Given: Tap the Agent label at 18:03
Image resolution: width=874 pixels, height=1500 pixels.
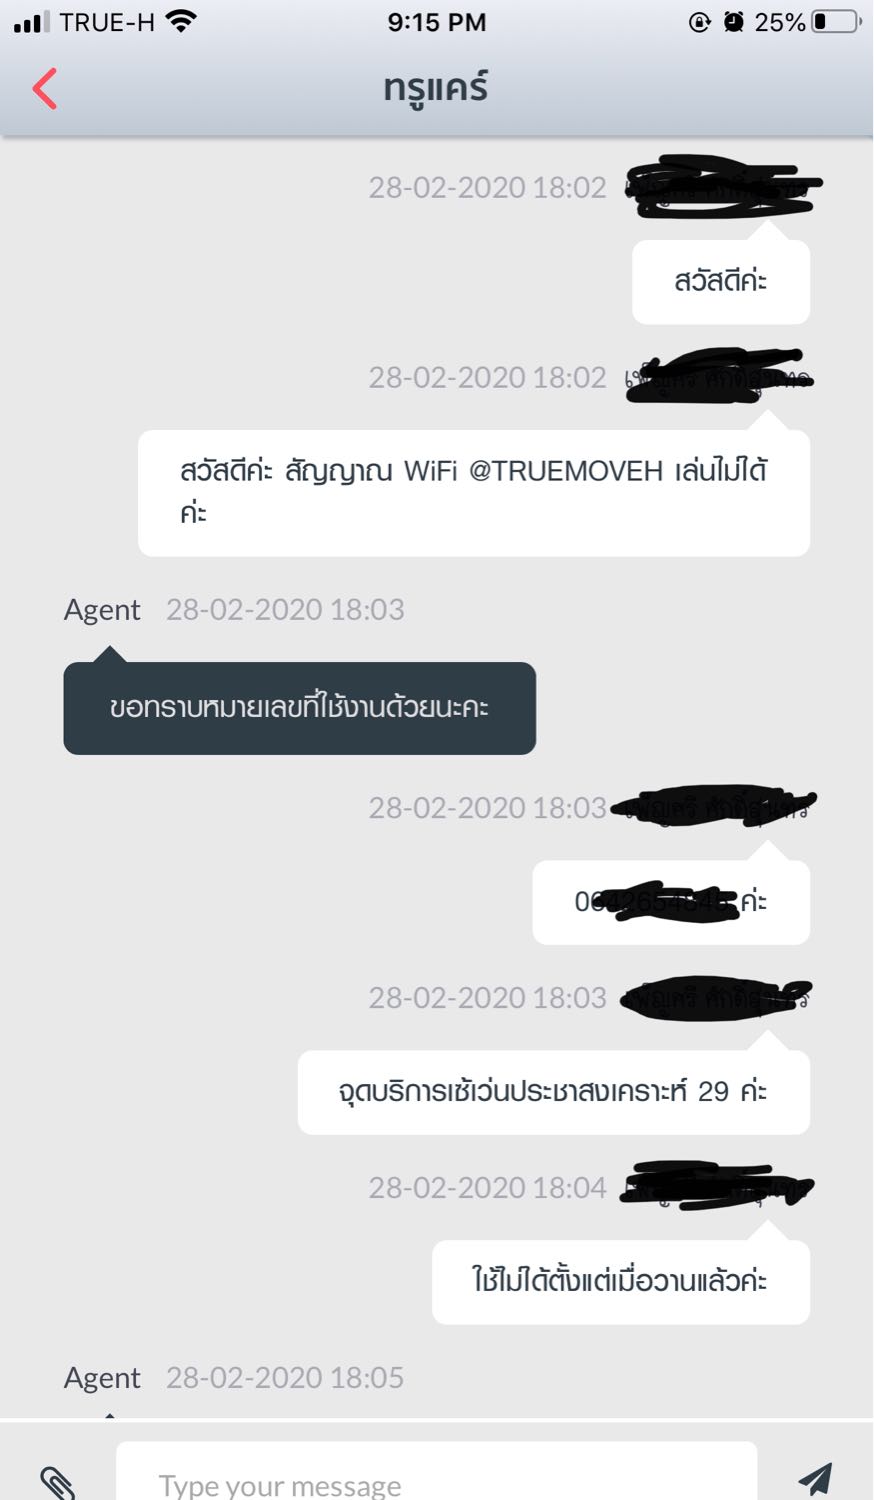Looking at the screenshot, I should pos(102,610).
